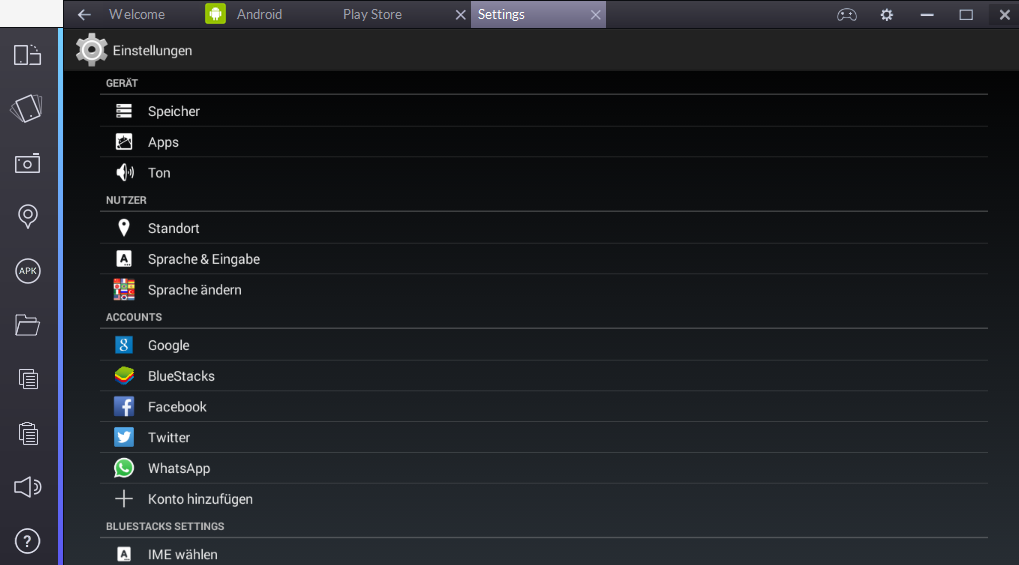Open the Standort location settings
Screen dimensions: 1019x565
(544, 228)
